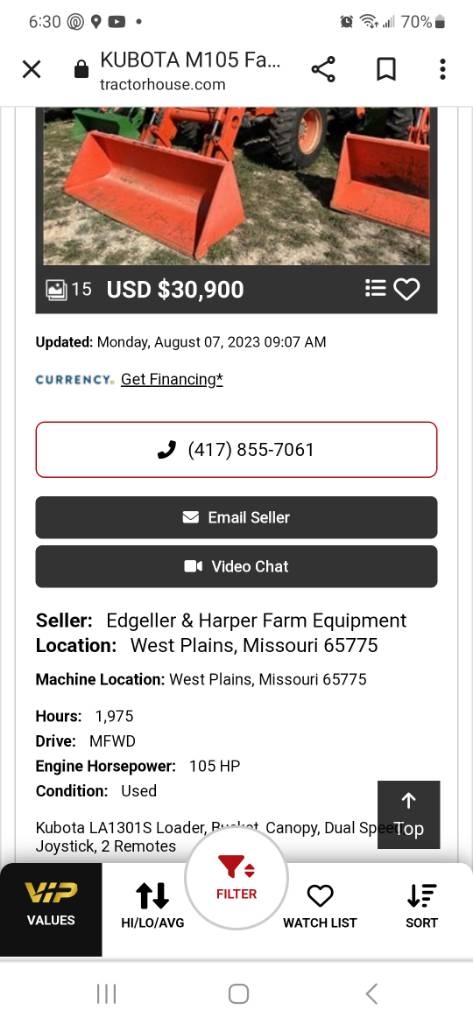Click the Get Financing link
This screenshot has width=473, height=1024.
pyautogui.click(x=172, y=379)
